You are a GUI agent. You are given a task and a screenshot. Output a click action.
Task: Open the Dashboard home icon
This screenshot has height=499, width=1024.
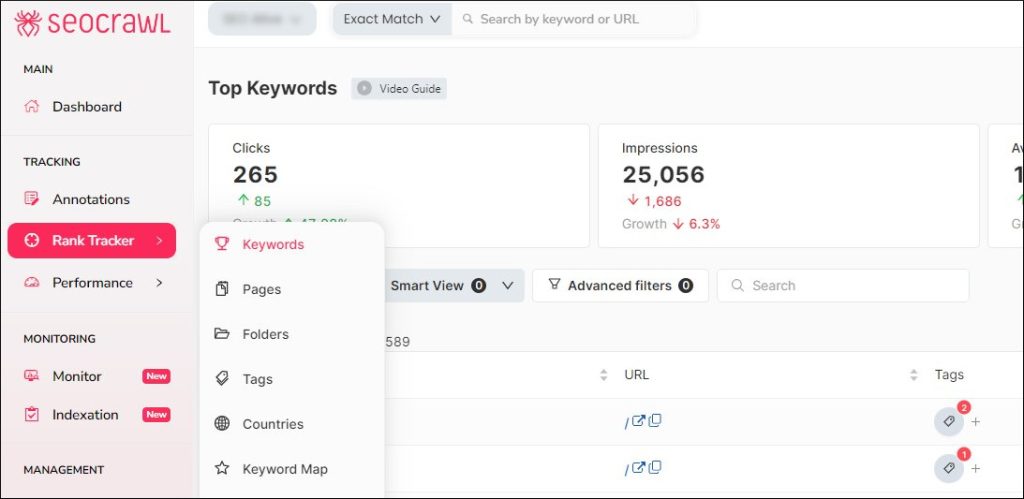point(31,106)
